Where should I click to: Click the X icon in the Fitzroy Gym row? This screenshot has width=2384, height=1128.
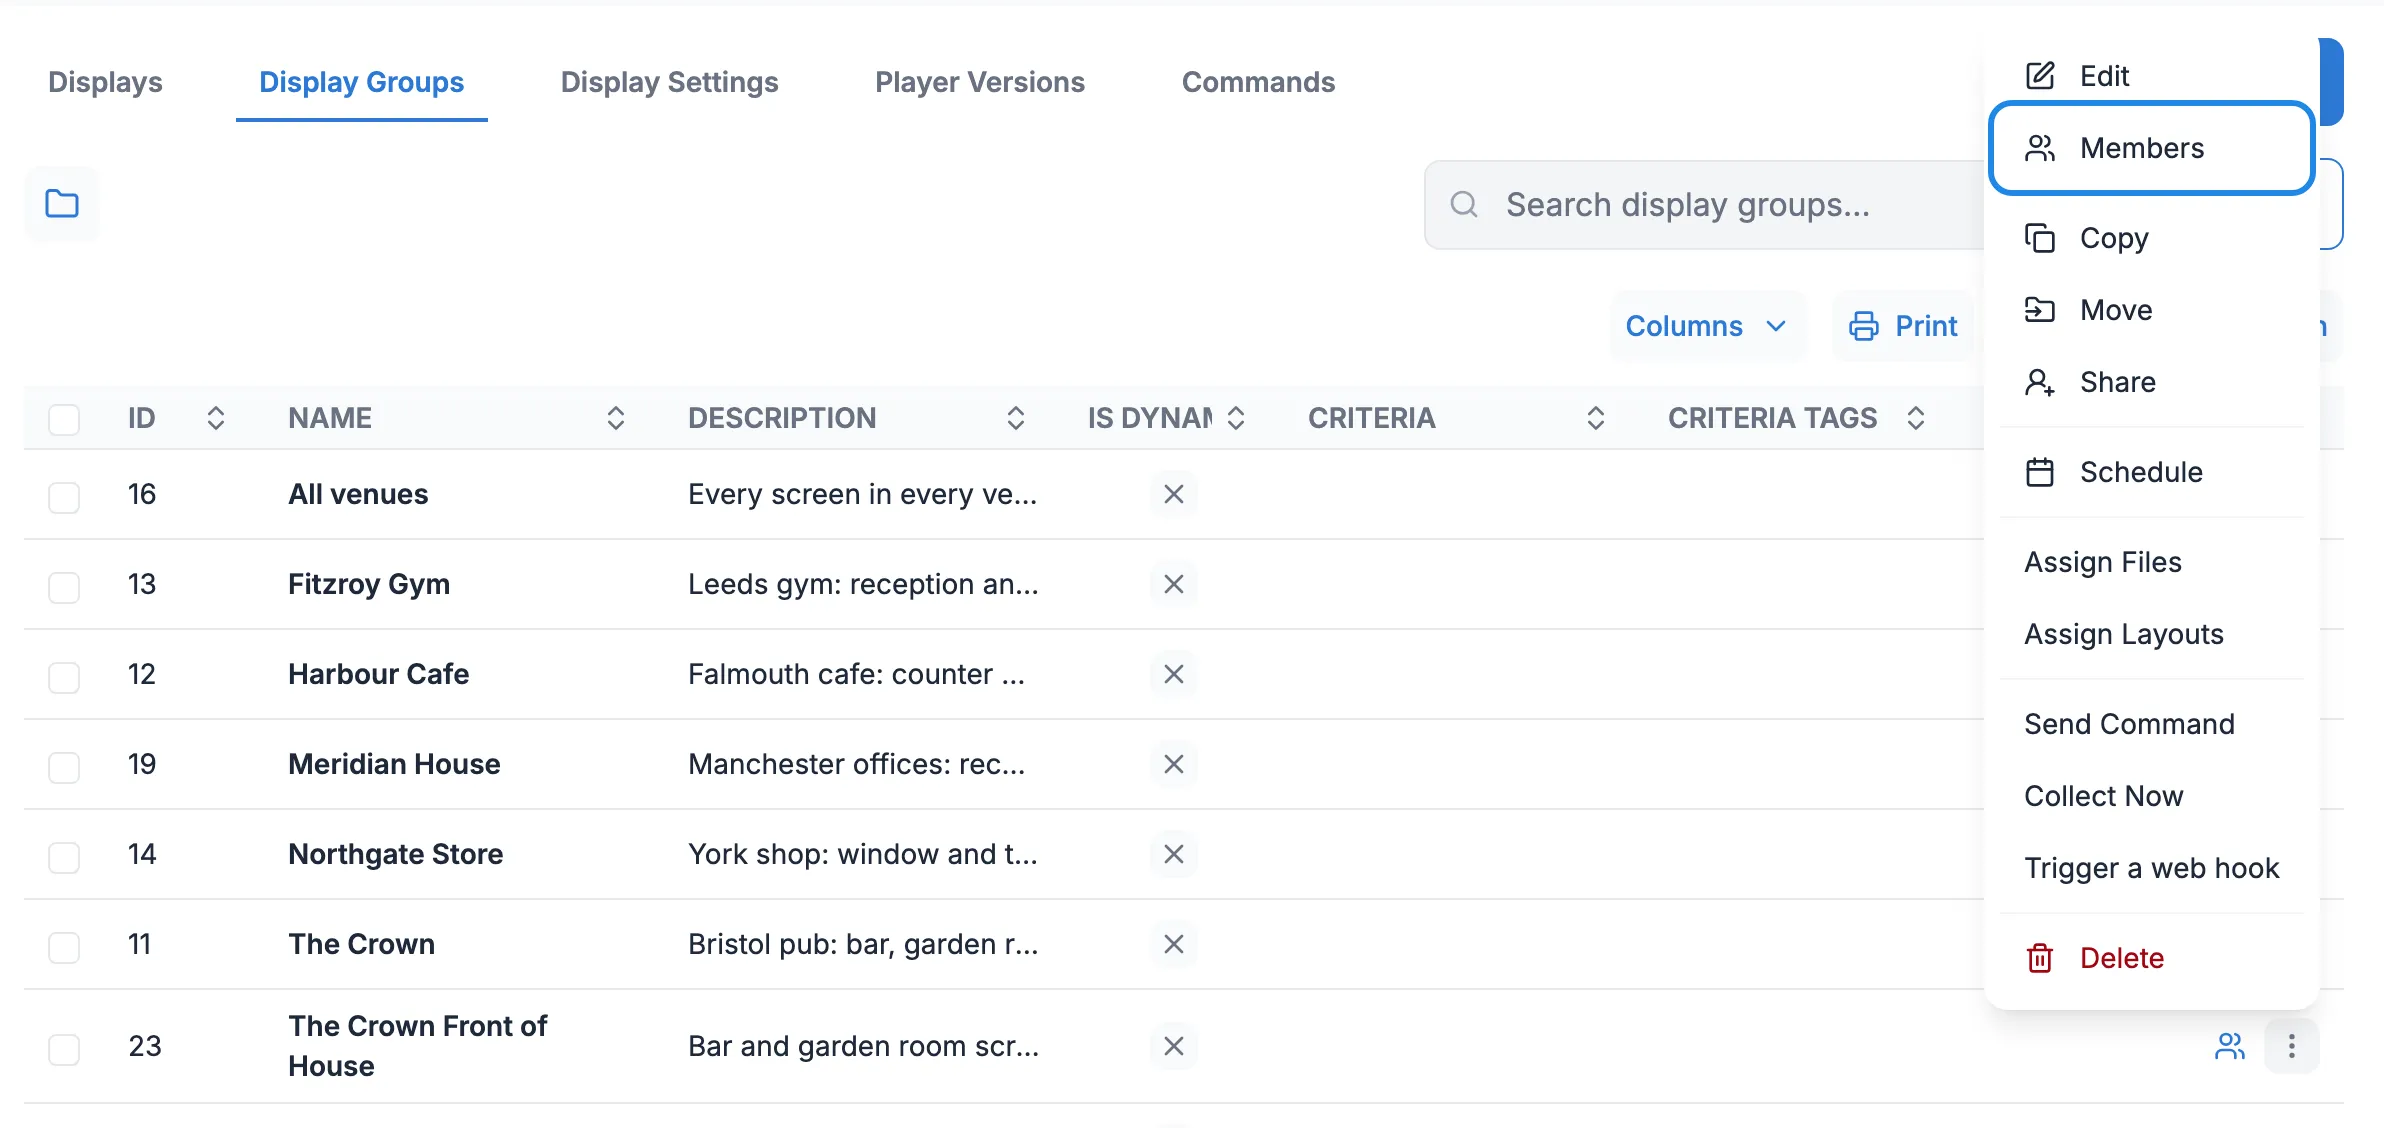click(x=1174, y=584)
